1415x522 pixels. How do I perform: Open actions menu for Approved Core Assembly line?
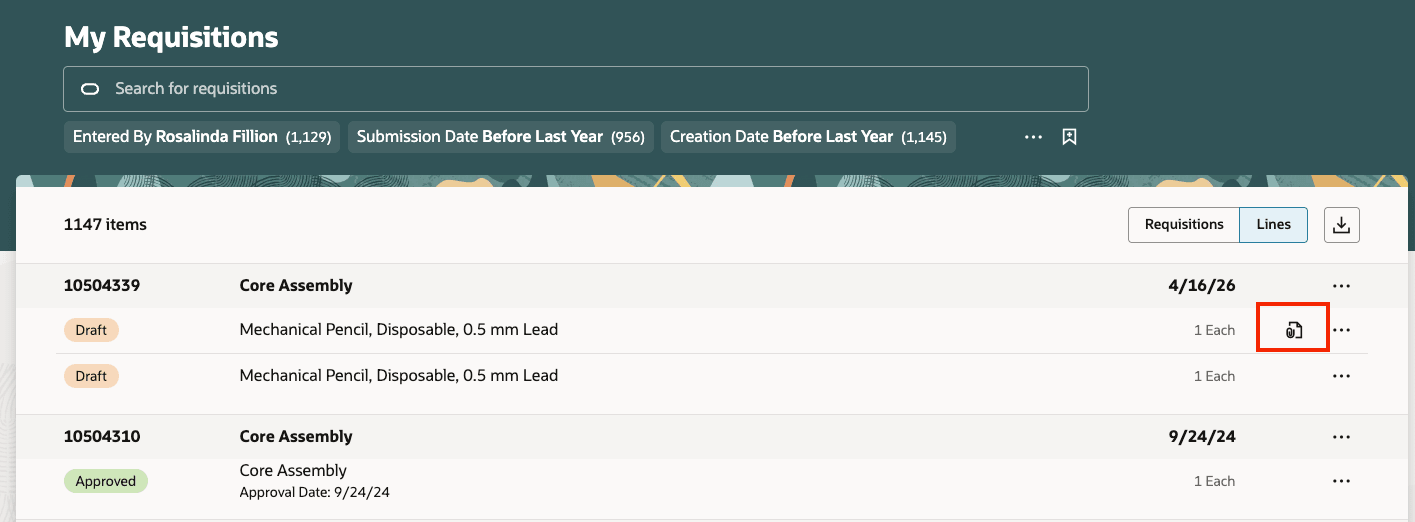coord(1342,481)
